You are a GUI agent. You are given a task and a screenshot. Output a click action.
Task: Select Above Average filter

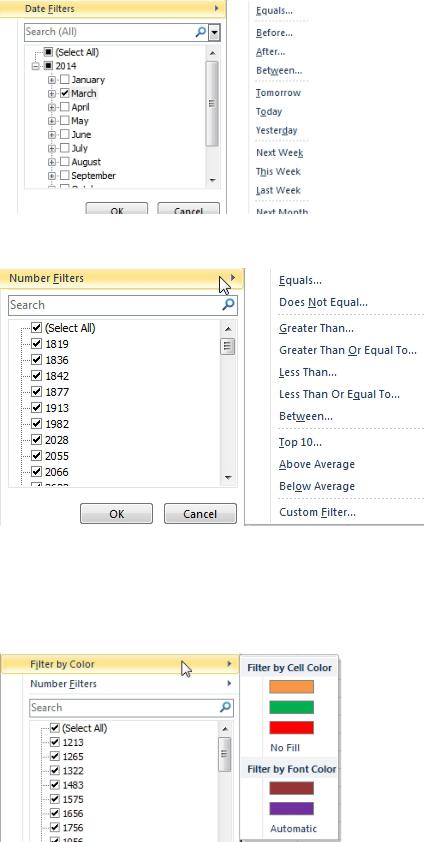(x=317, y=464)
